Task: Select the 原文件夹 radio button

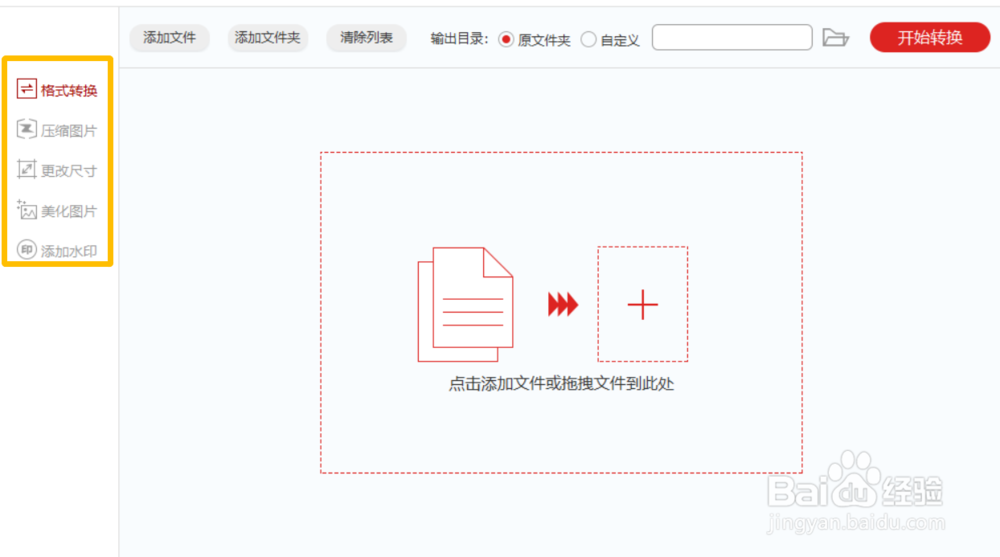Action: click(x=506, y=40)
